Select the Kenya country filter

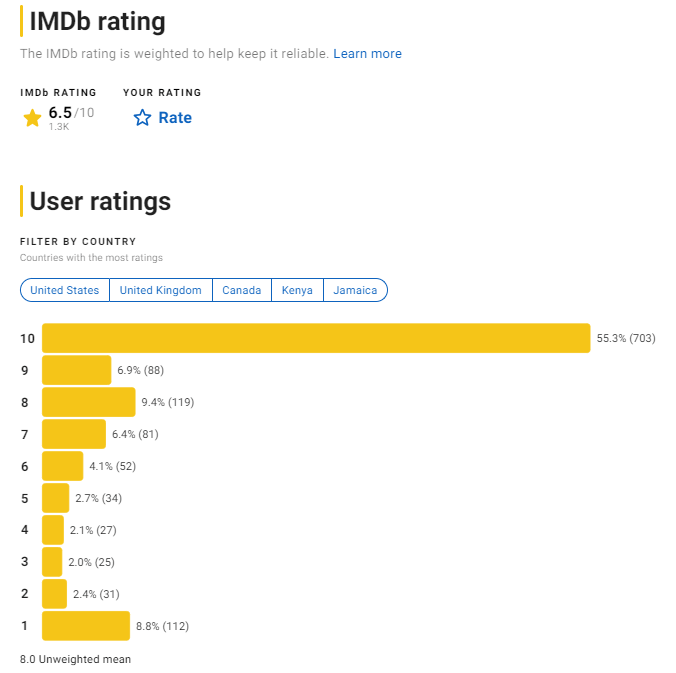297,290
